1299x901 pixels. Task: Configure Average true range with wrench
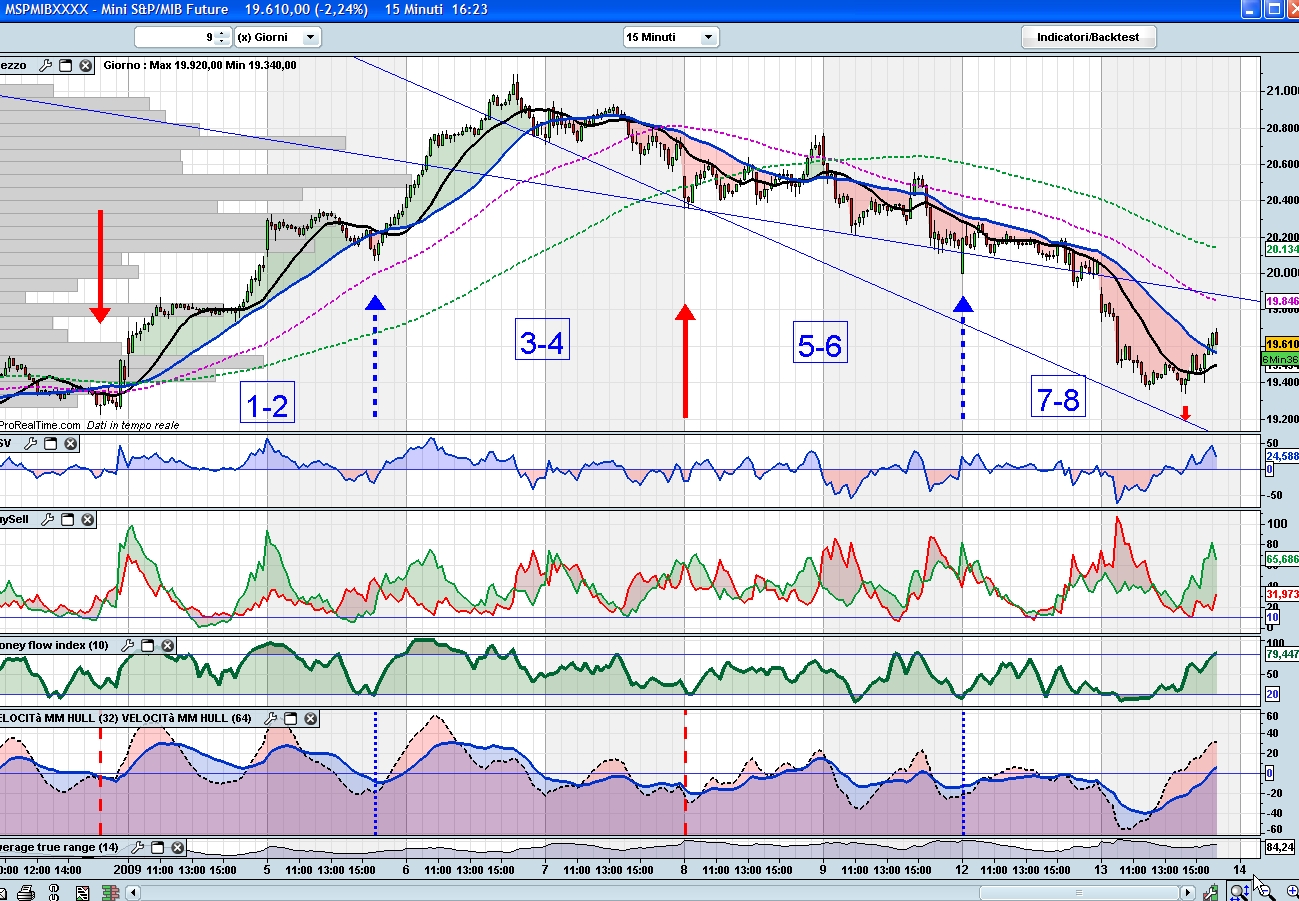(139, 847)
